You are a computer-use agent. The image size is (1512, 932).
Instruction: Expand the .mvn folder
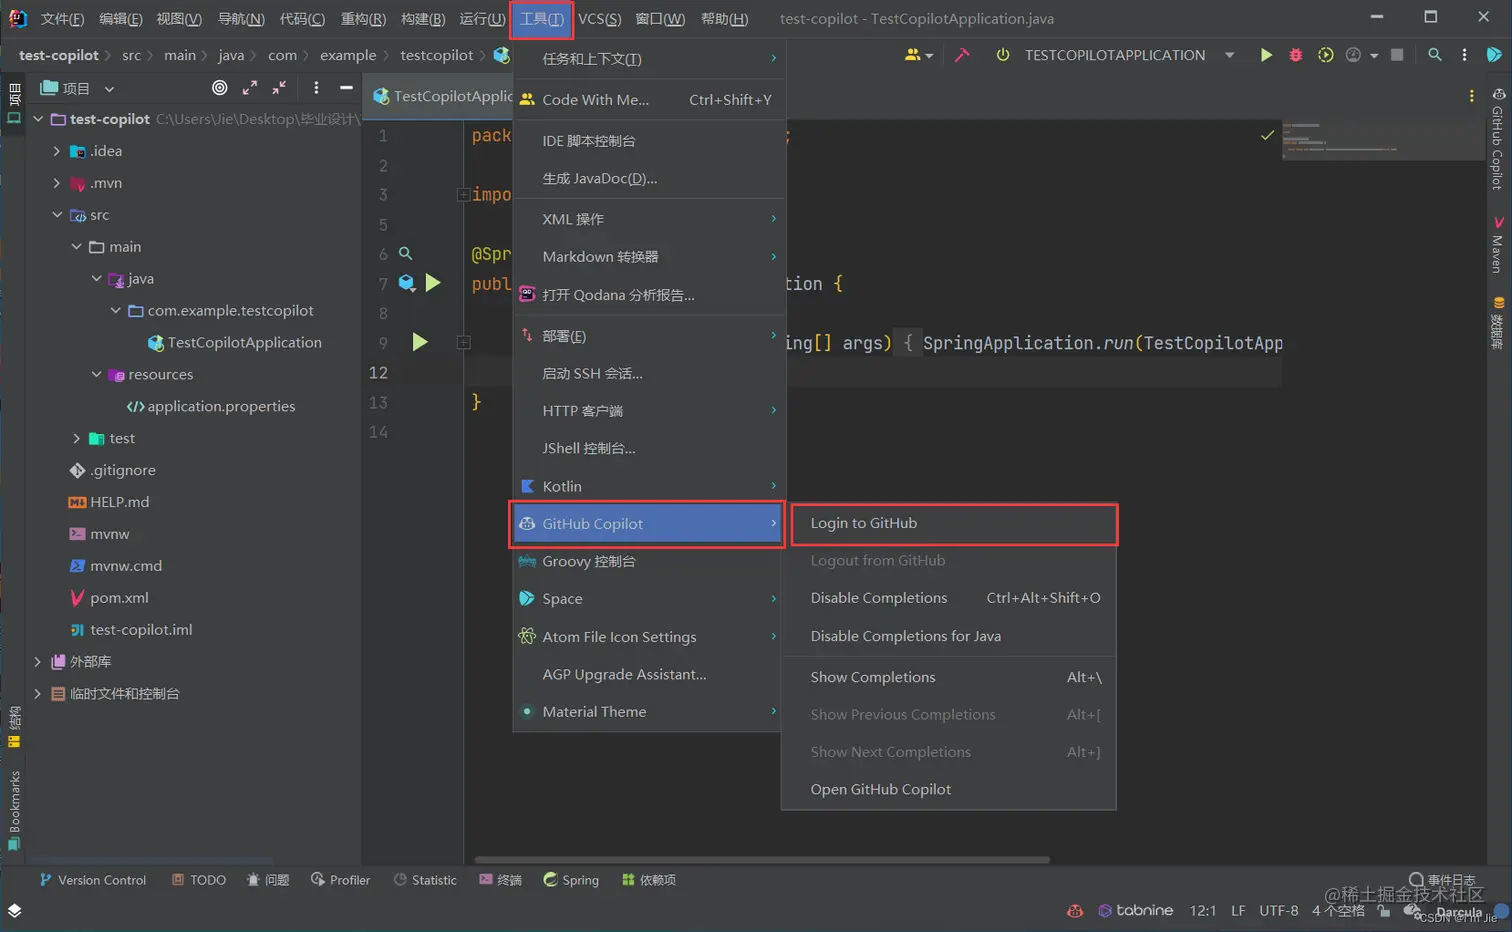[x=56, y=183]
